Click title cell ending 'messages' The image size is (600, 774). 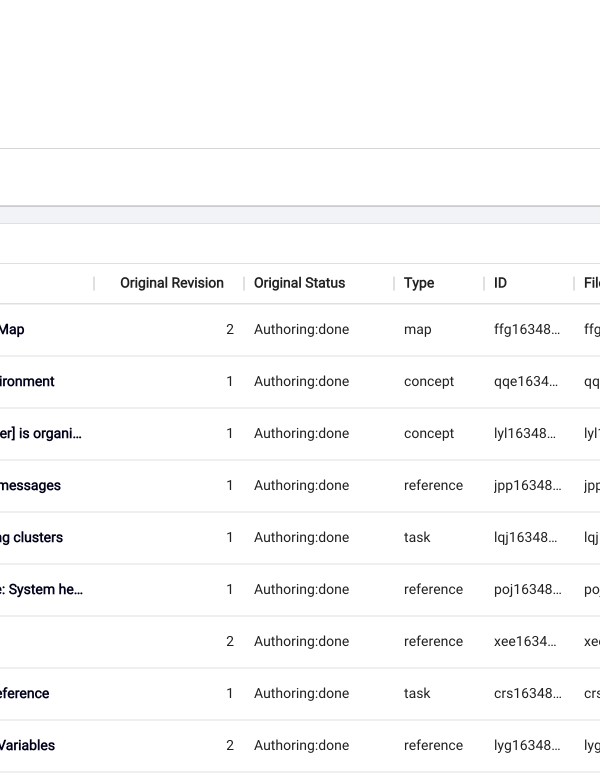tap(30, 485)
